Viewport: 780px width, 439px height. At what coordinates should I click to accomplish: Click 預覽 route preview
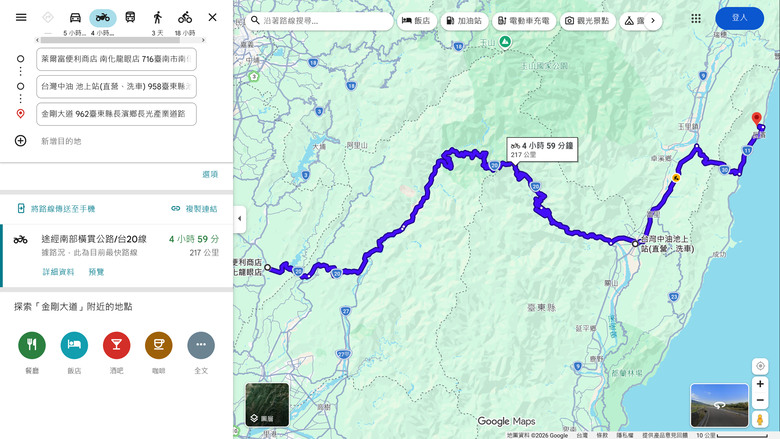pos(96,272)
